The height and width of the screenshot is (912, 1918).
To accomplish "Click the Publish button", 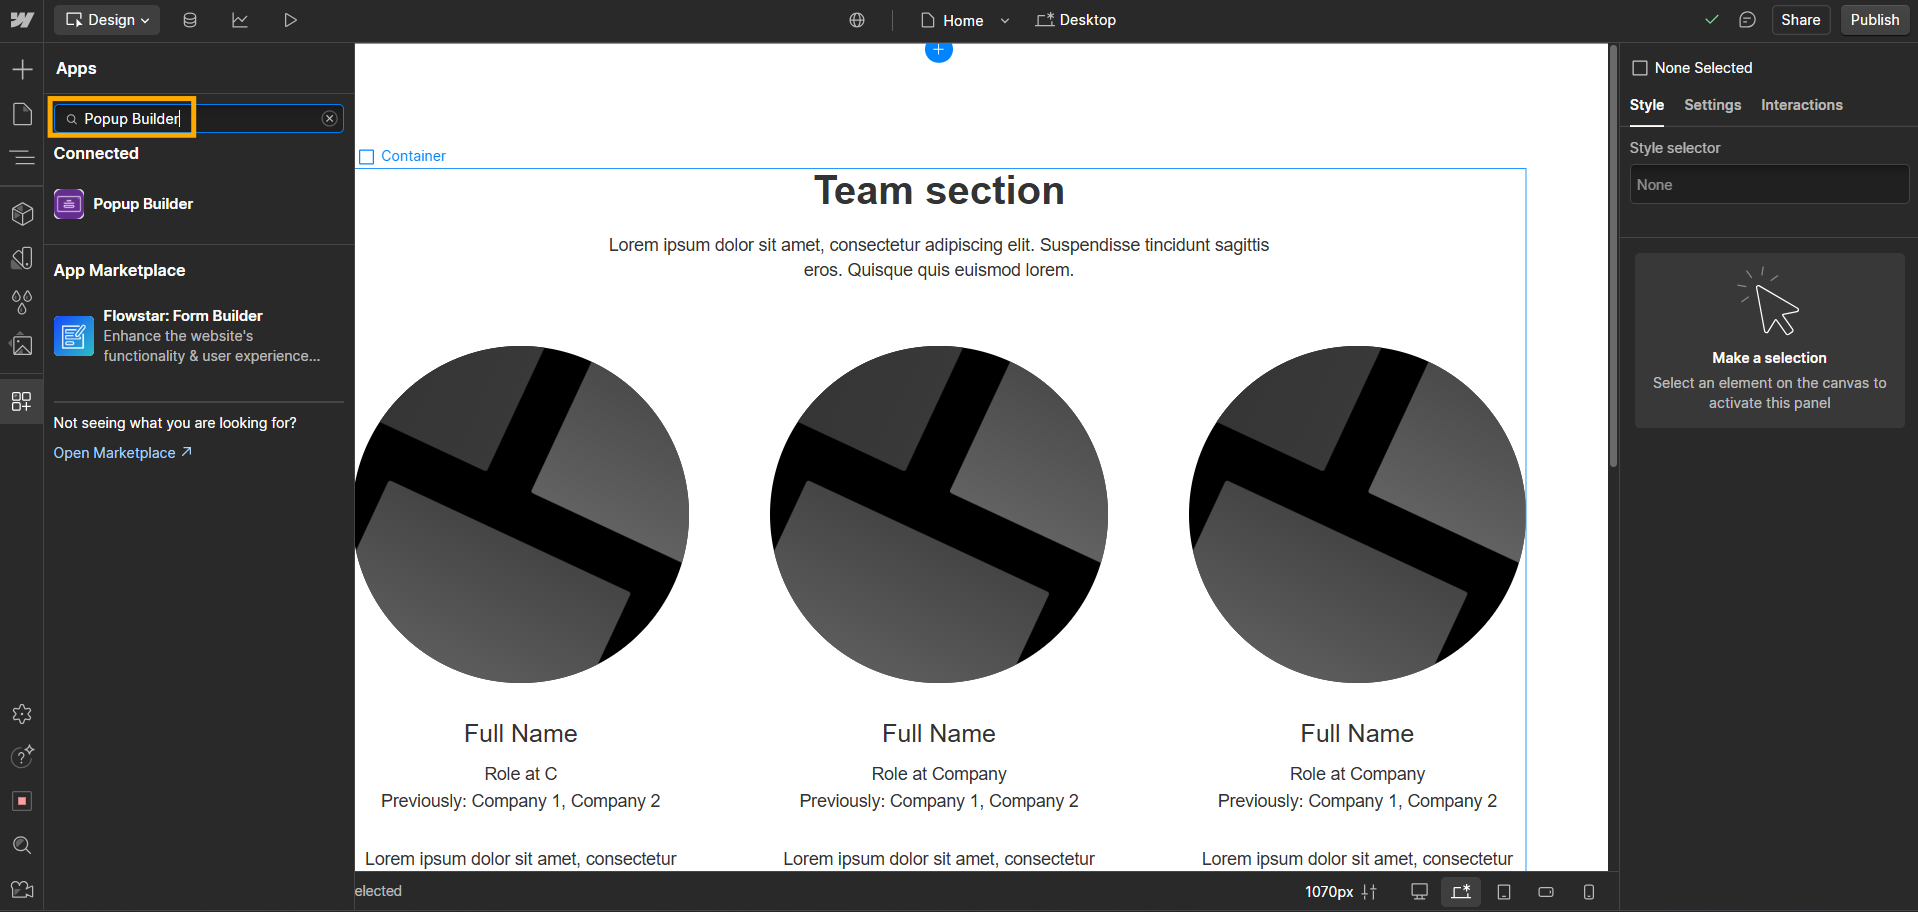I will coord(1874,20).
